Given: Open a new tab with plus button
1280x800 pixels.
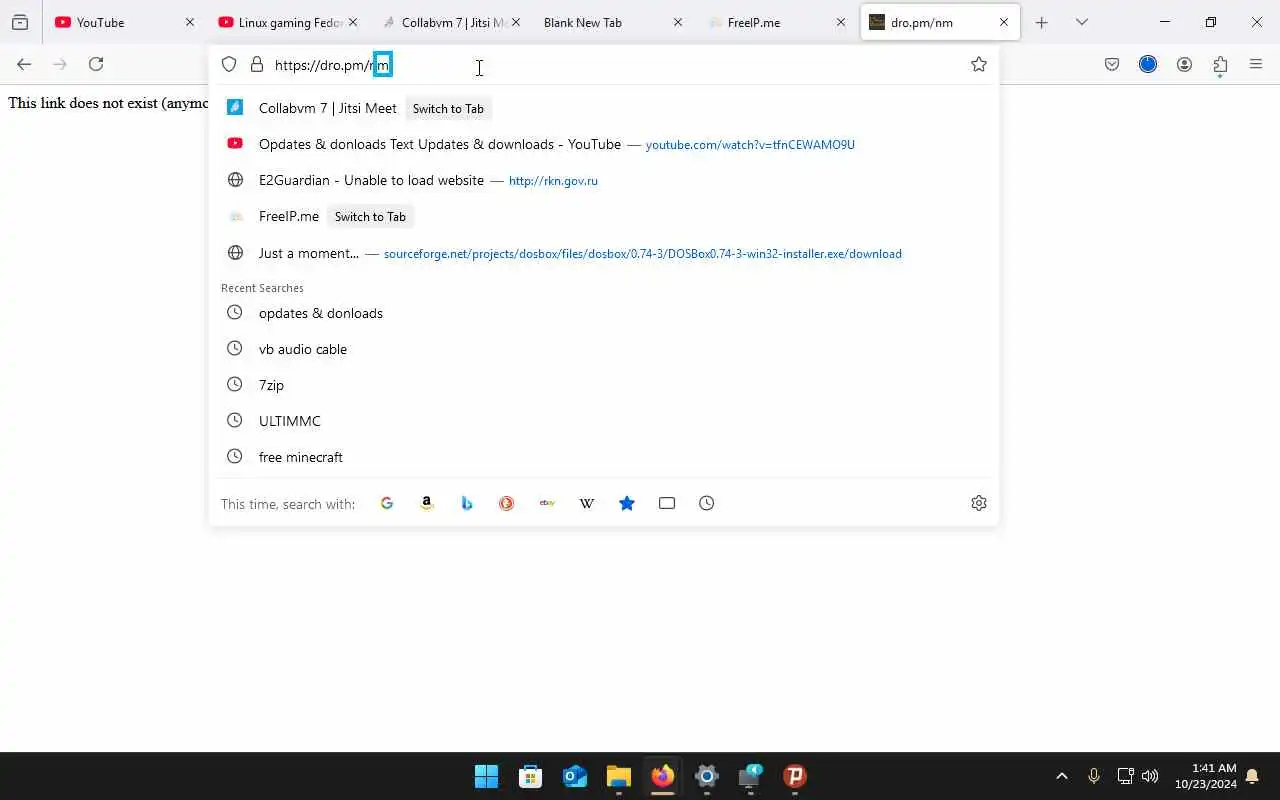Looking at the screenshot, I should point(1041,22).
